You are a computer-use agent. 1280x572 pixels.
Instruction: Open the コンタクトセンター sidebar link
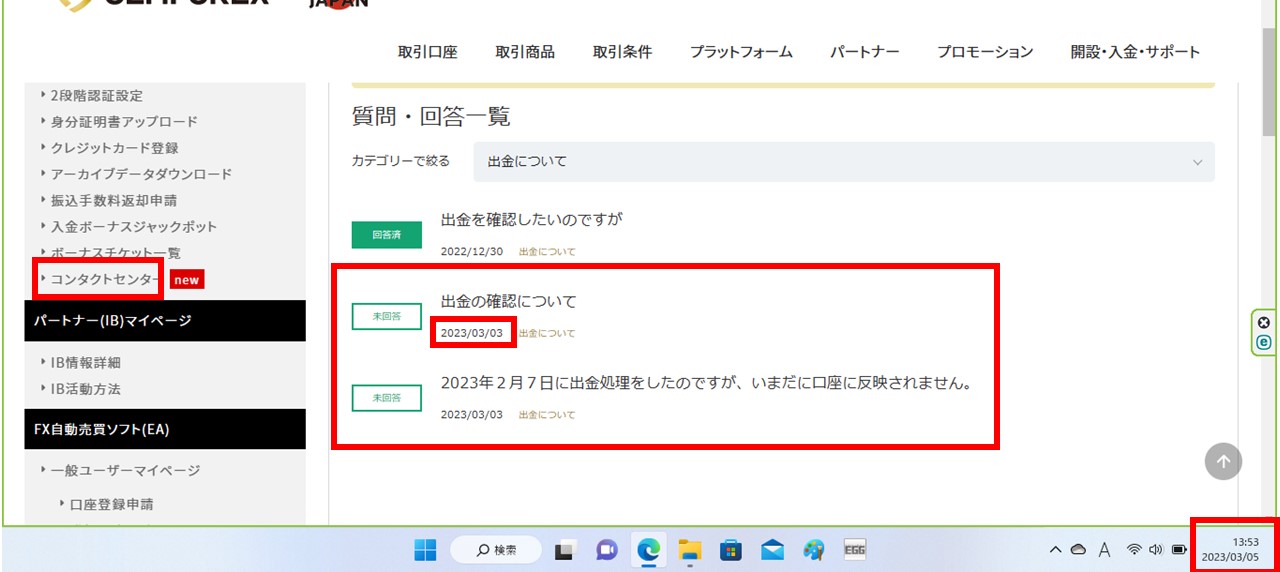click(105, 279)
